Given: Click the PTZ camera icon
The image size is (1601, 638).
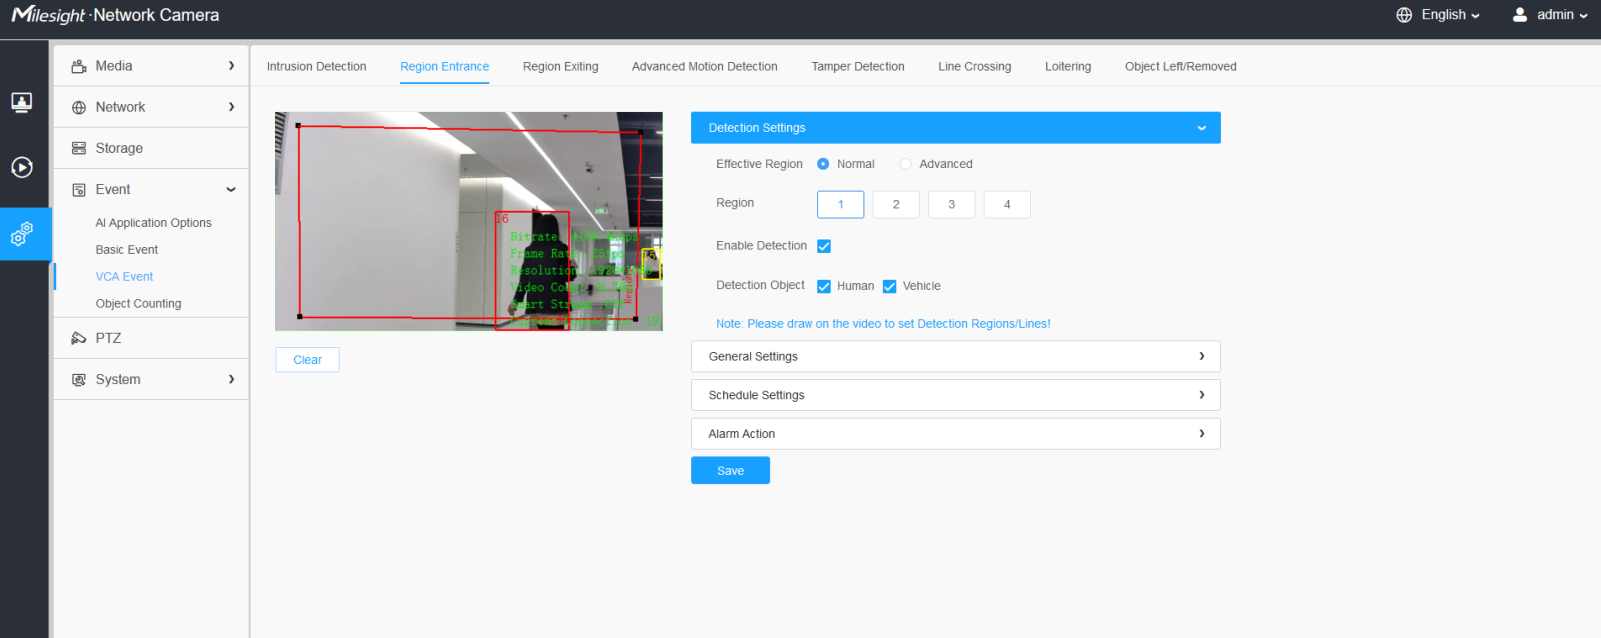Looking at the screenshot, I should point(79,338).
